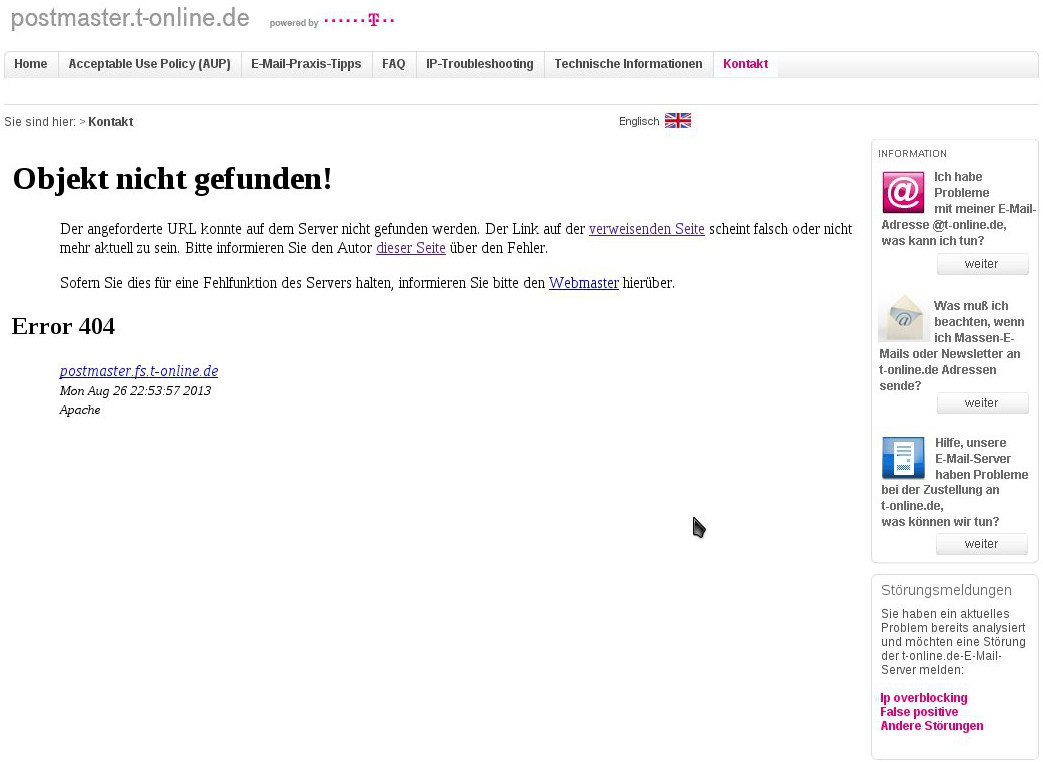Click 'weiter' under e-mail address problems
Screen dimensions: 1043x762
pos(981,264)
